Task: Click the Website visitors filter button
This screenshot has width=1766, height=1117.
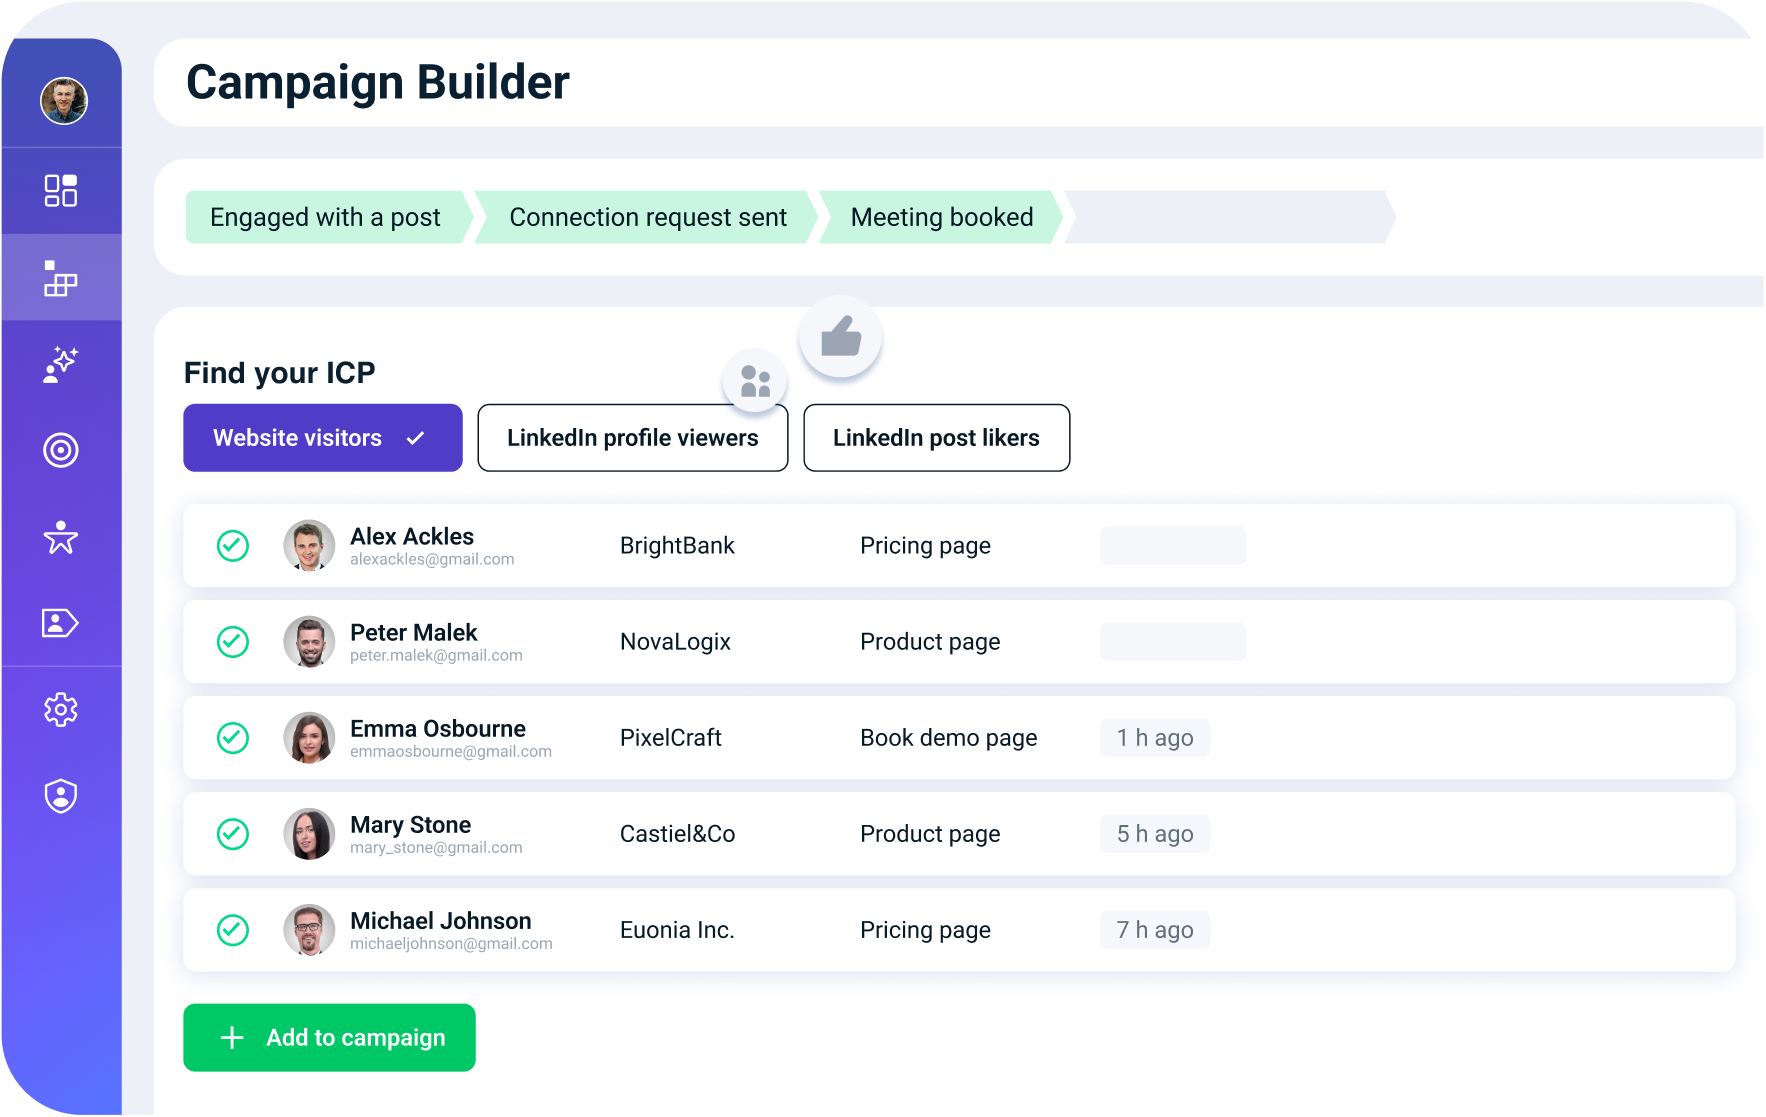Action: point(322,438)
